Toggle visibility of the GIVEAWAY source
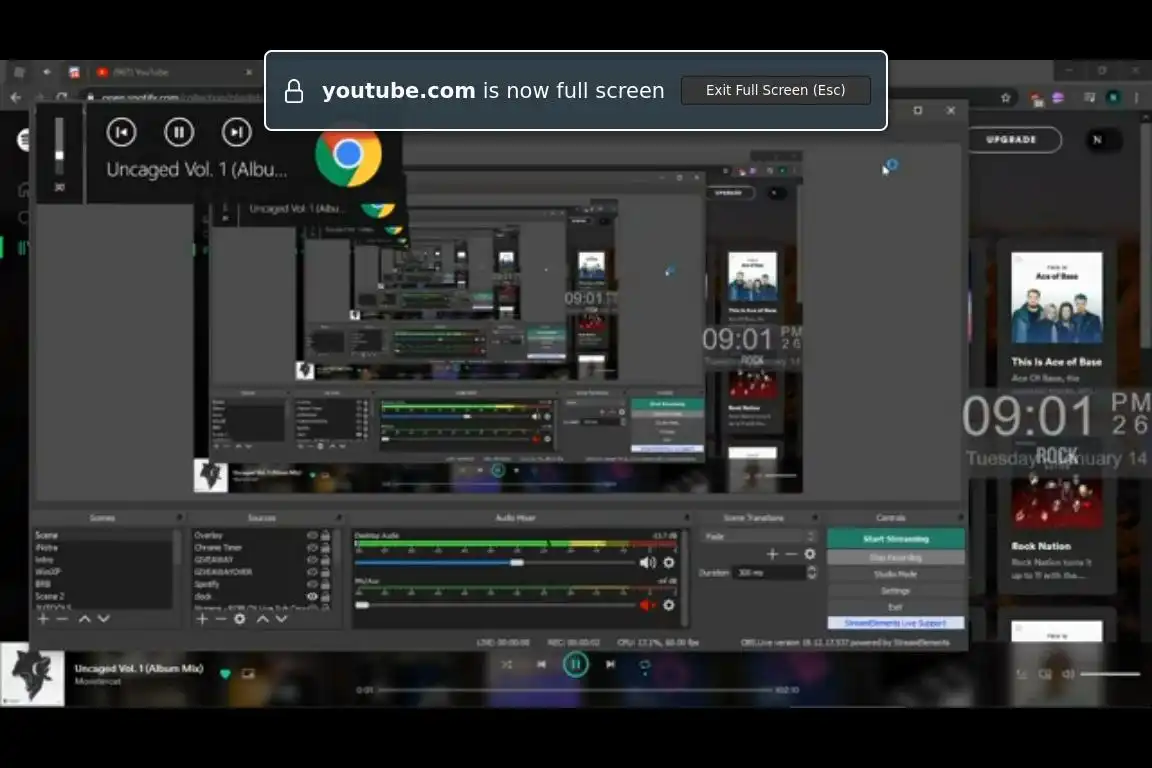This screenshot has width=1152, height=768. (312, 560)
